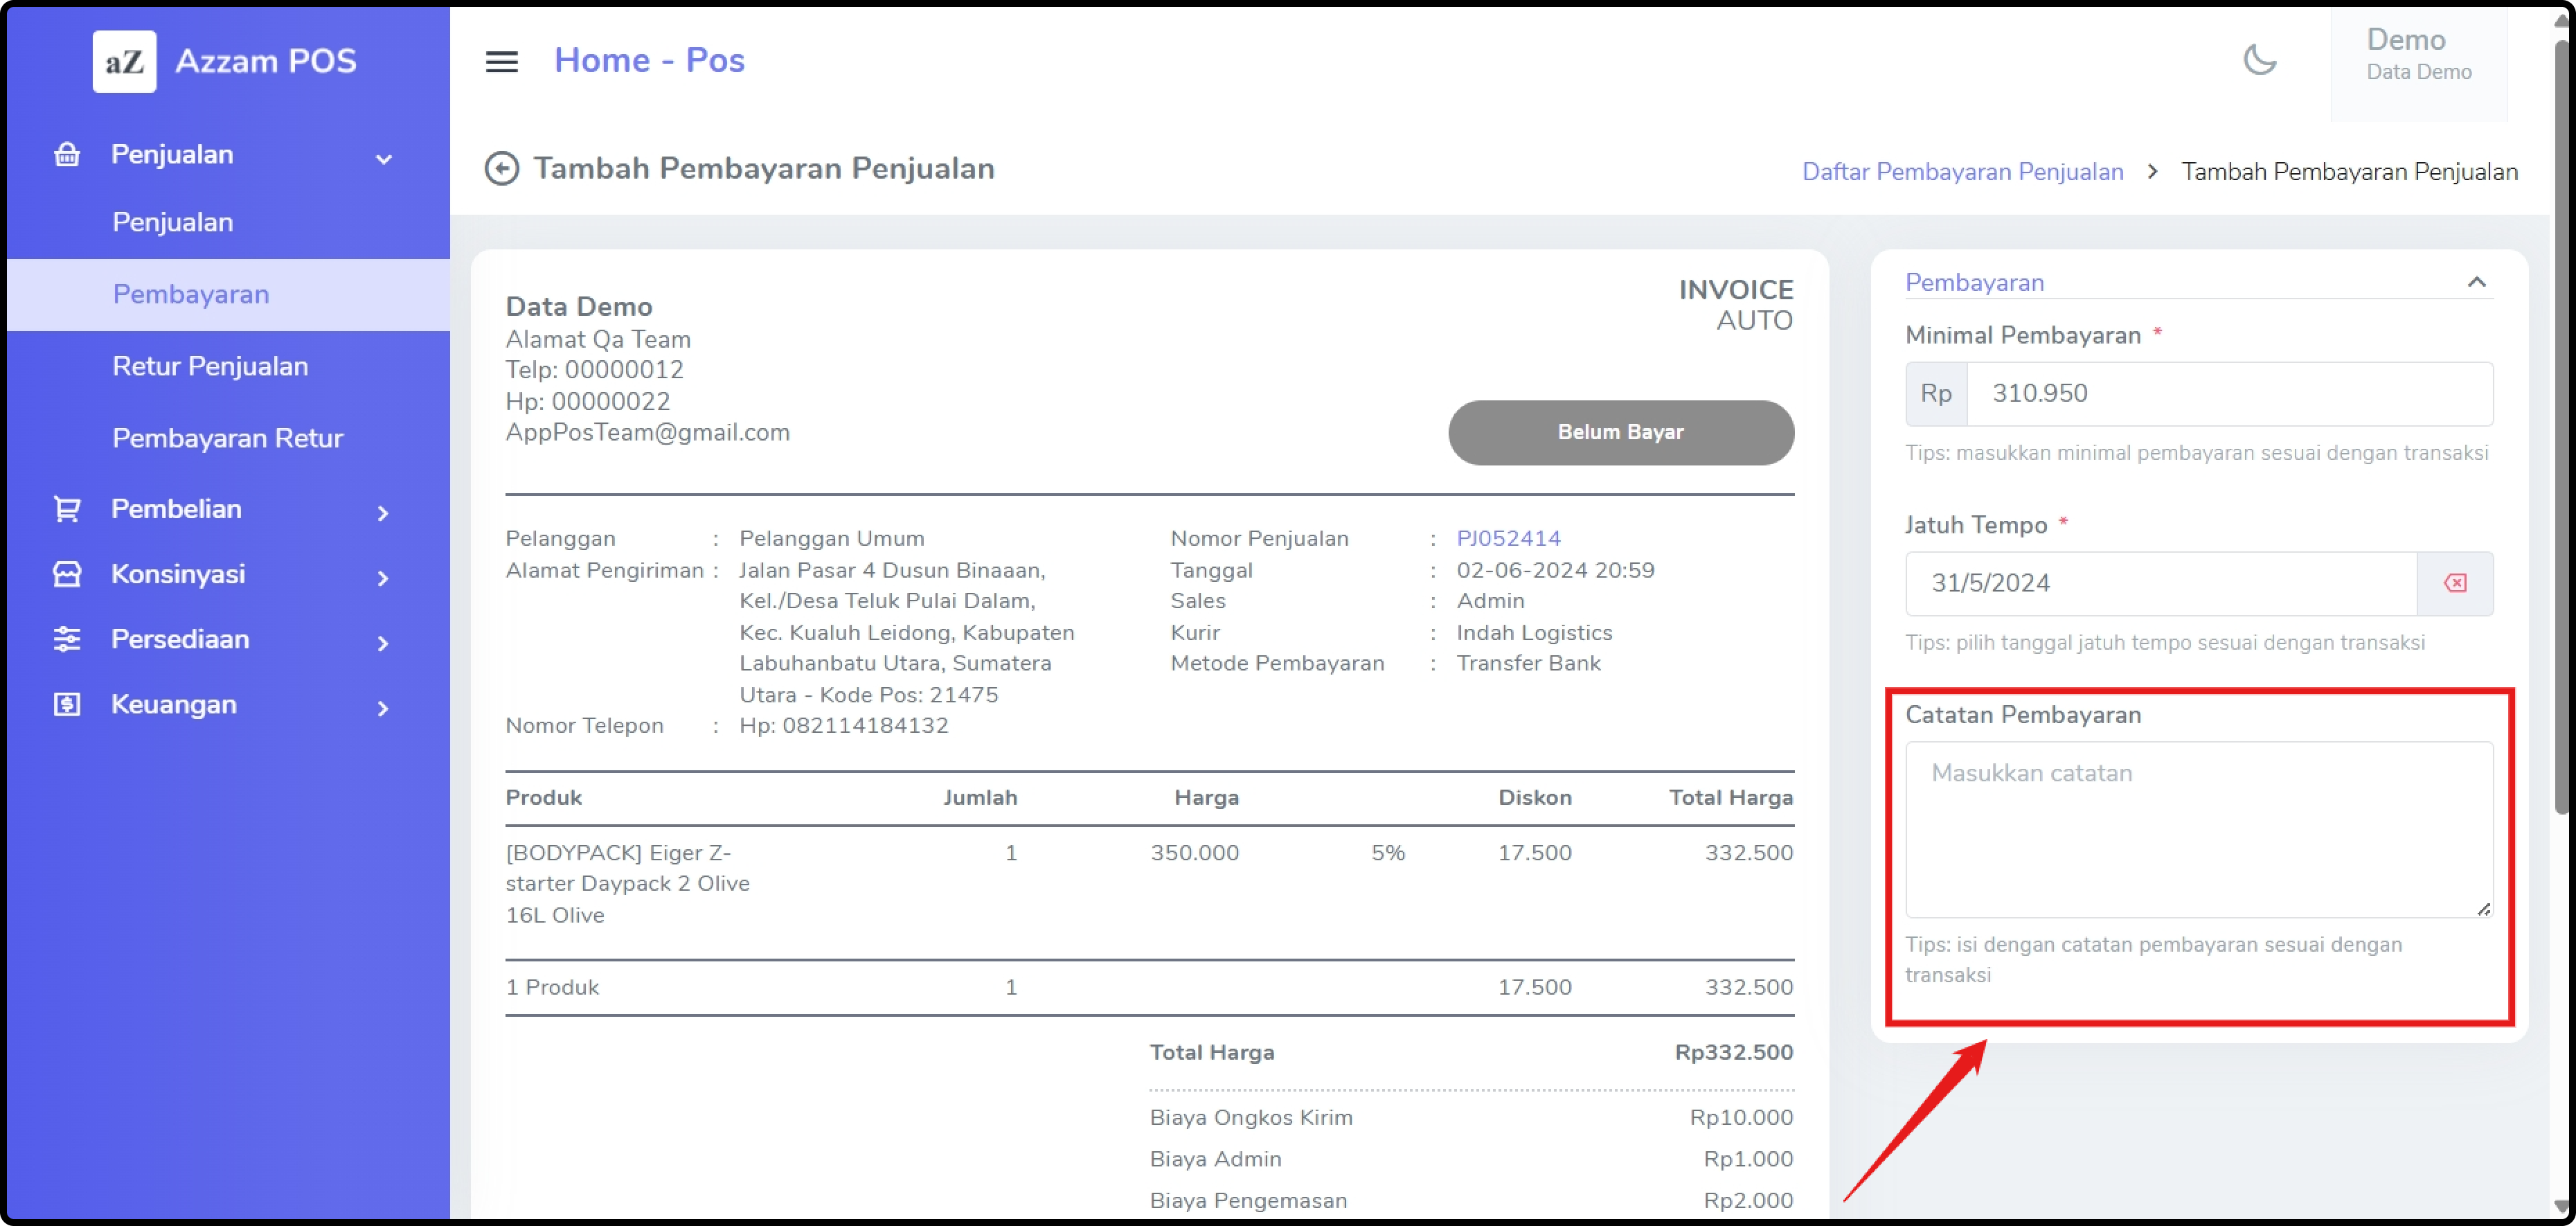Click the back arrow beside page title
2576x1226 pixels.
[501, 168]
